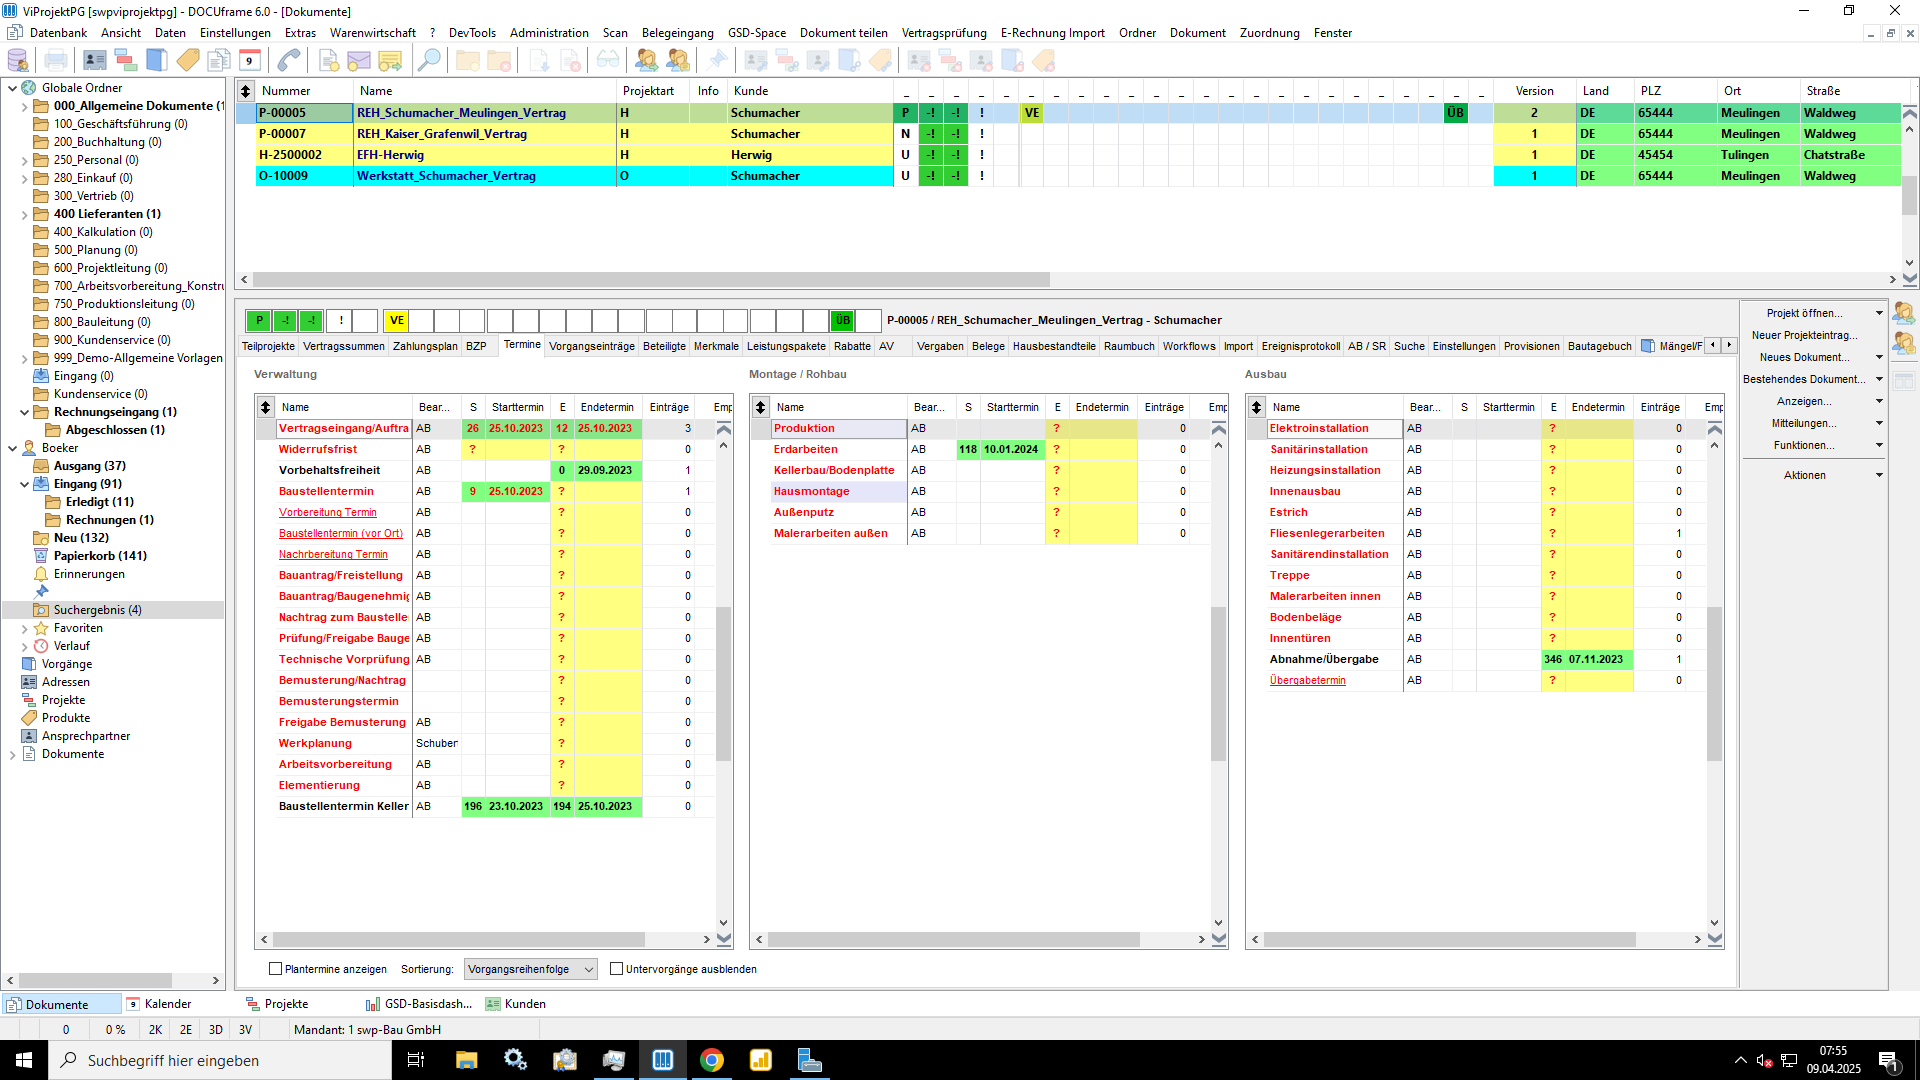Click the sort arrows icon in Verwaltung table
Image resolution: width=1920 pixels, height=1080 pixels.
click(x=265, y=407)
